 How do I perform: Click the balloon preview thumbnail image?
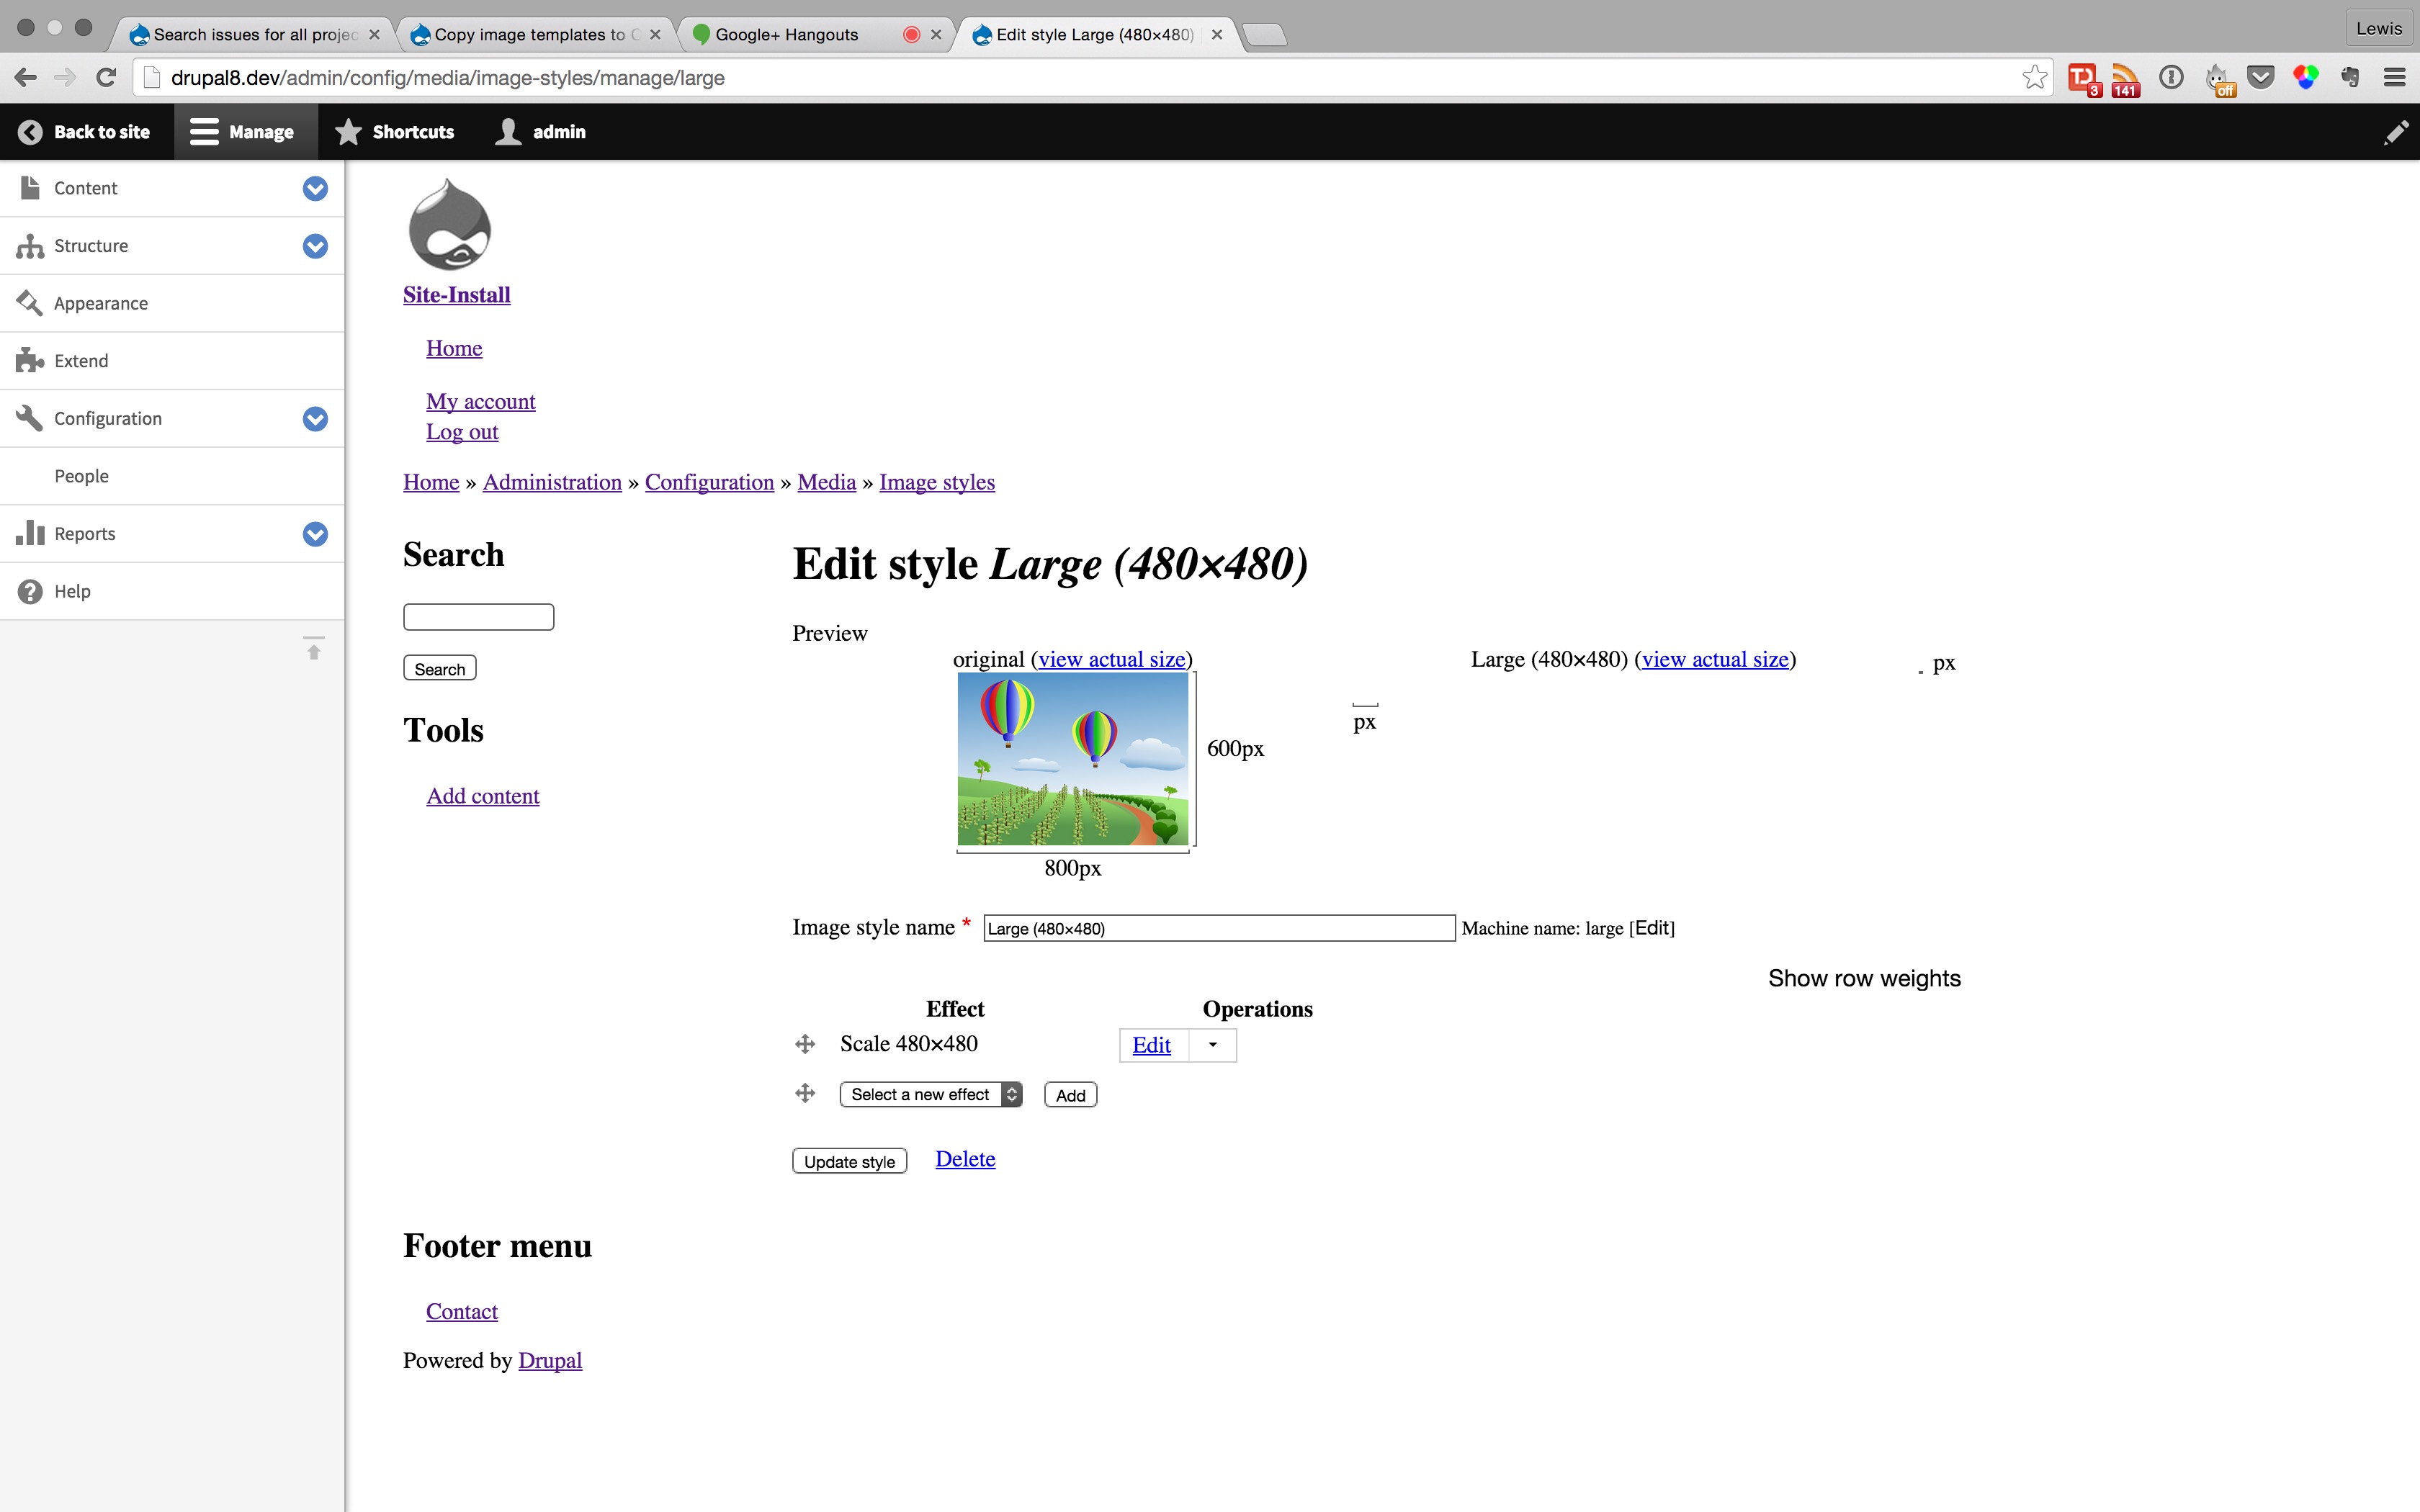(1073, 758)
